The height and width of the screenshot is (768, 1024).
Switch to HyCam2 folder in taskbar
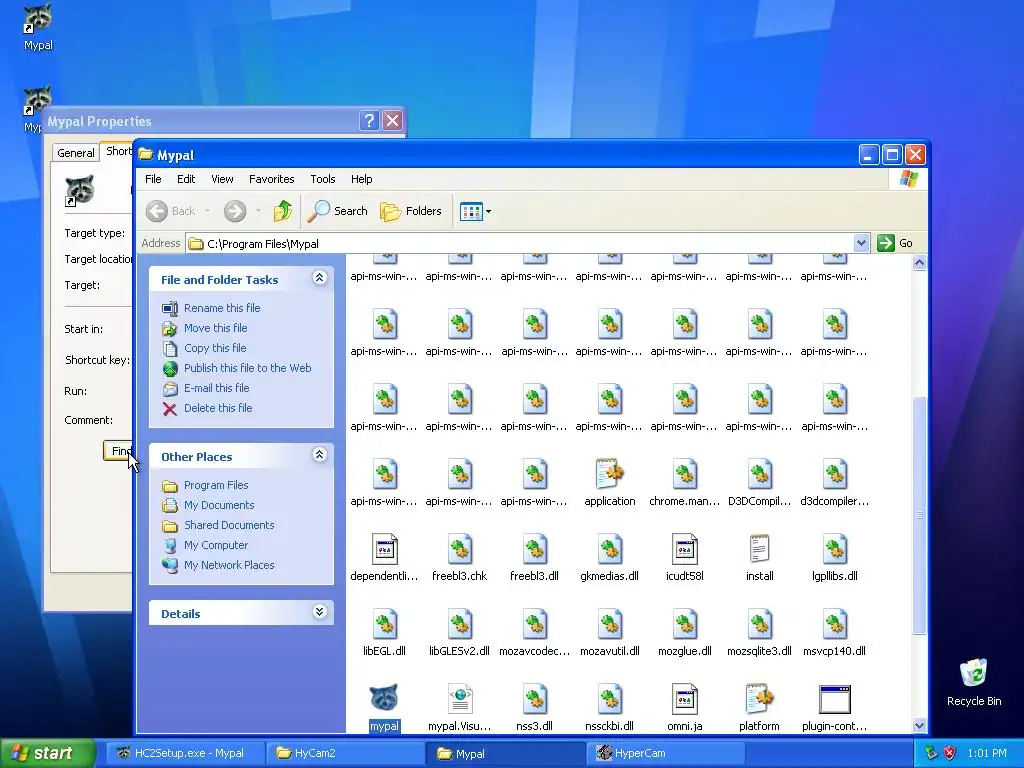[345, 753]
